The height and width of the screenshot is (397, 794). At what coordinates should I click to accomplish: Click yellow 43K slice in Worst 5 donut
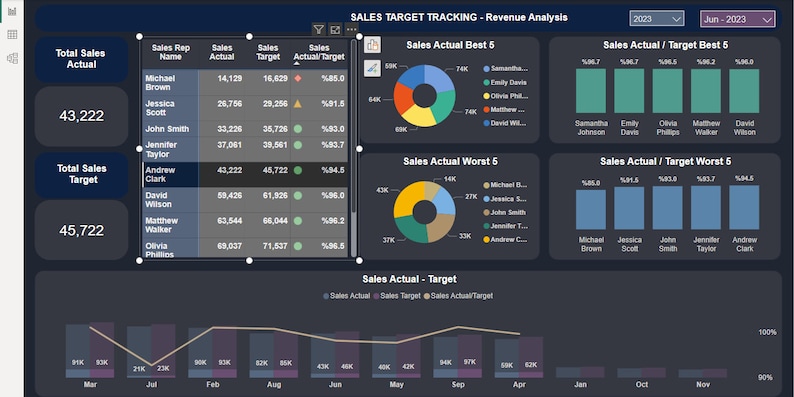(407, 198)
